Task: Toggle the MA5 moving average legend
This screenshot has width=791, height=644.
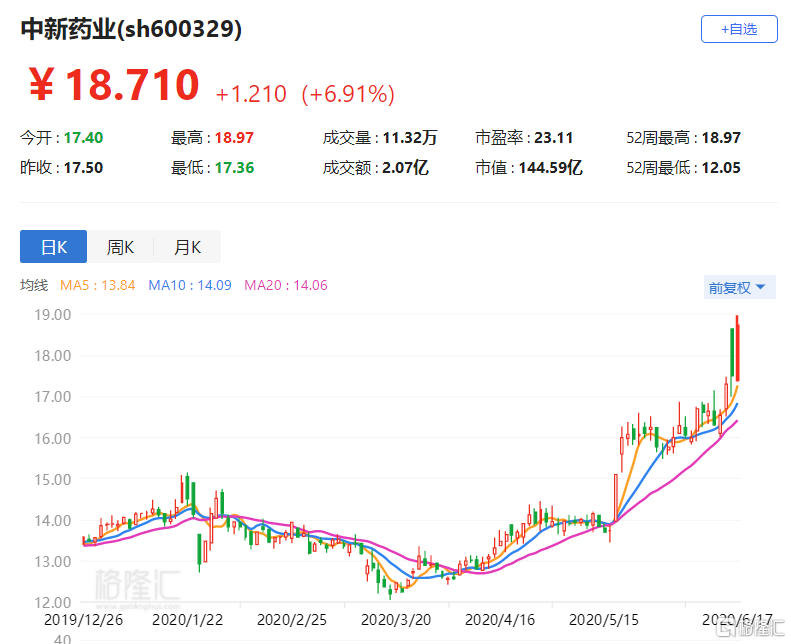Action: (98, 285)
